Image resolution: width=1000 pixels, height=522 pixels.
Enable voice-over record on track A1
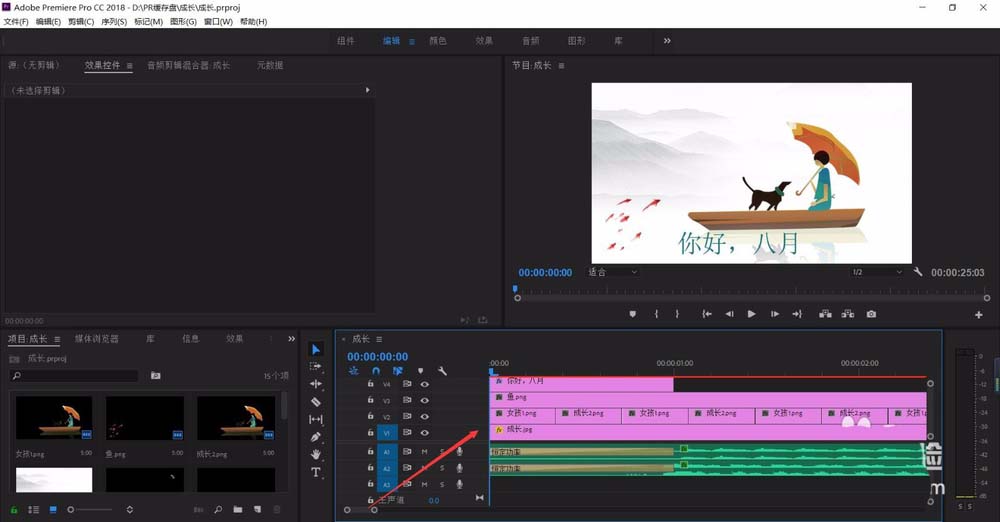click(459, 451)
